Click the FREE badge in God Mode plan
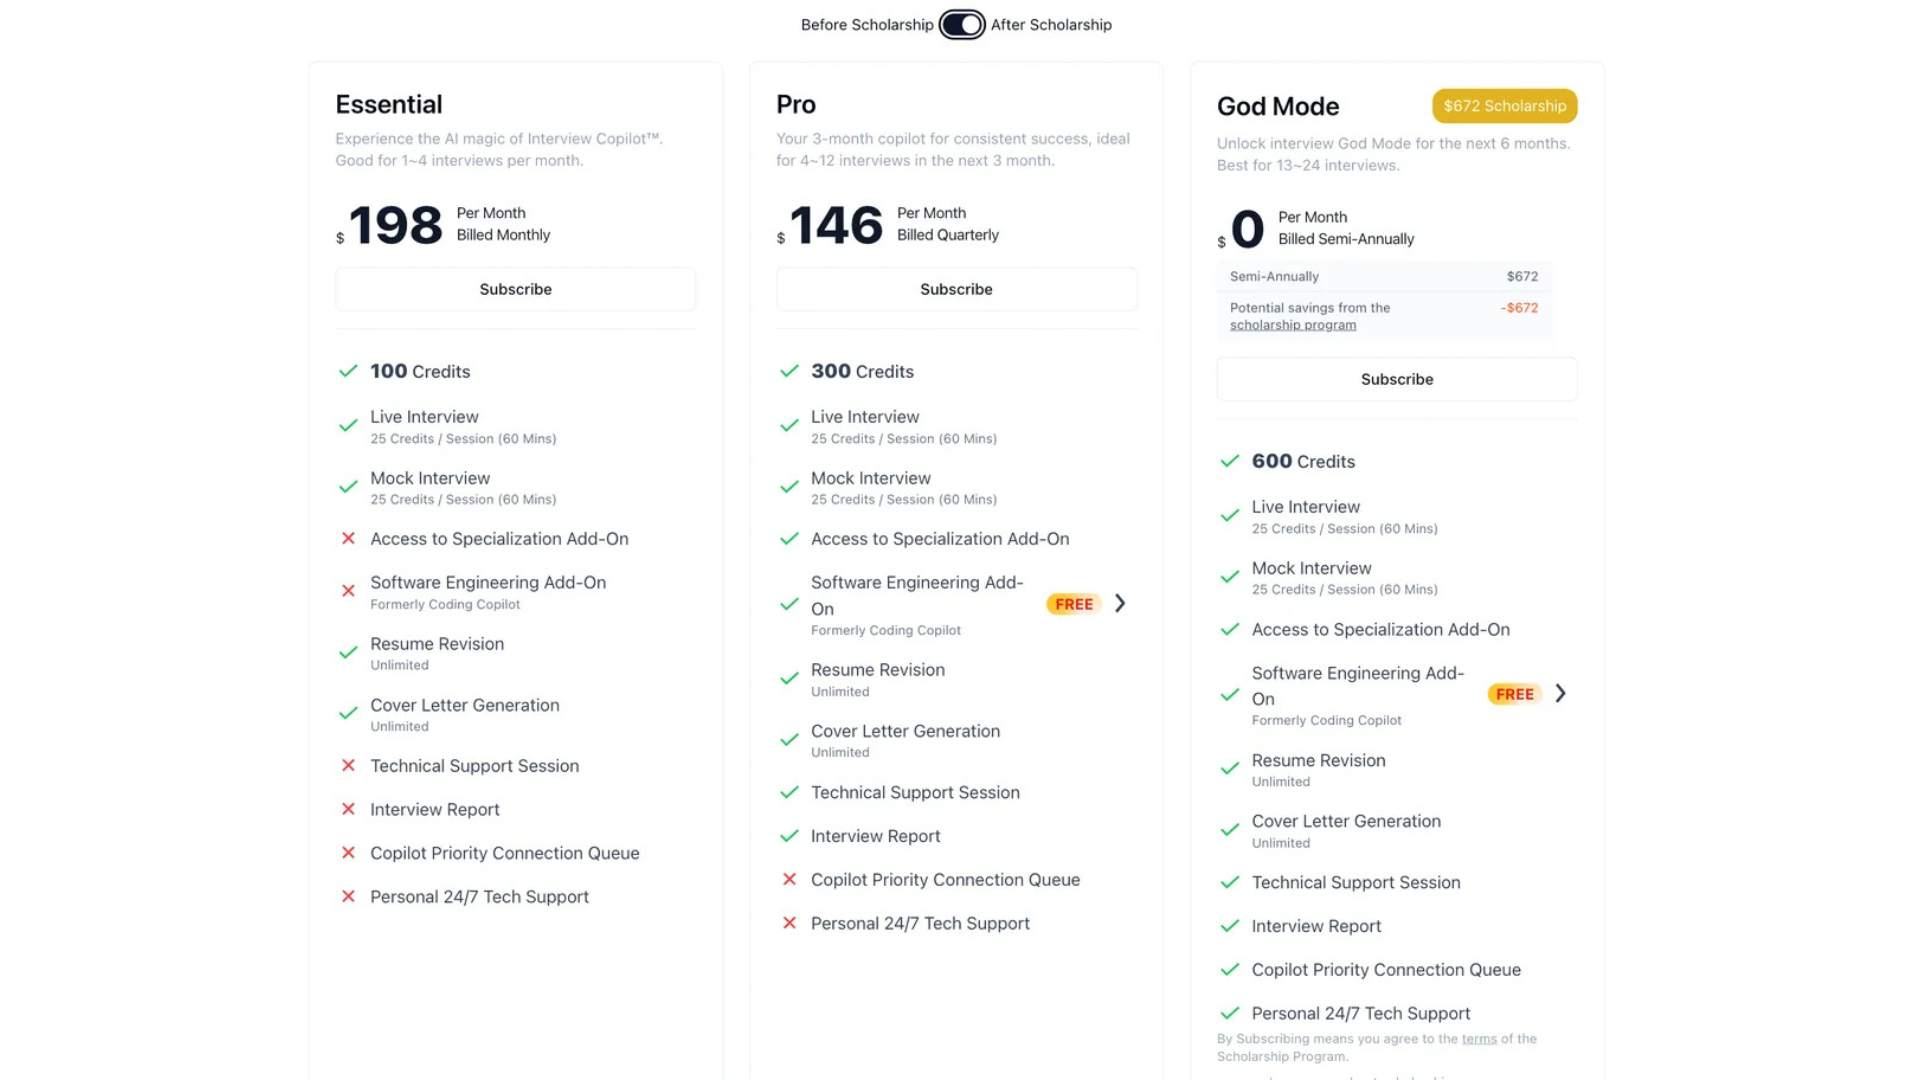1920x1080 pixels. 1514,694
